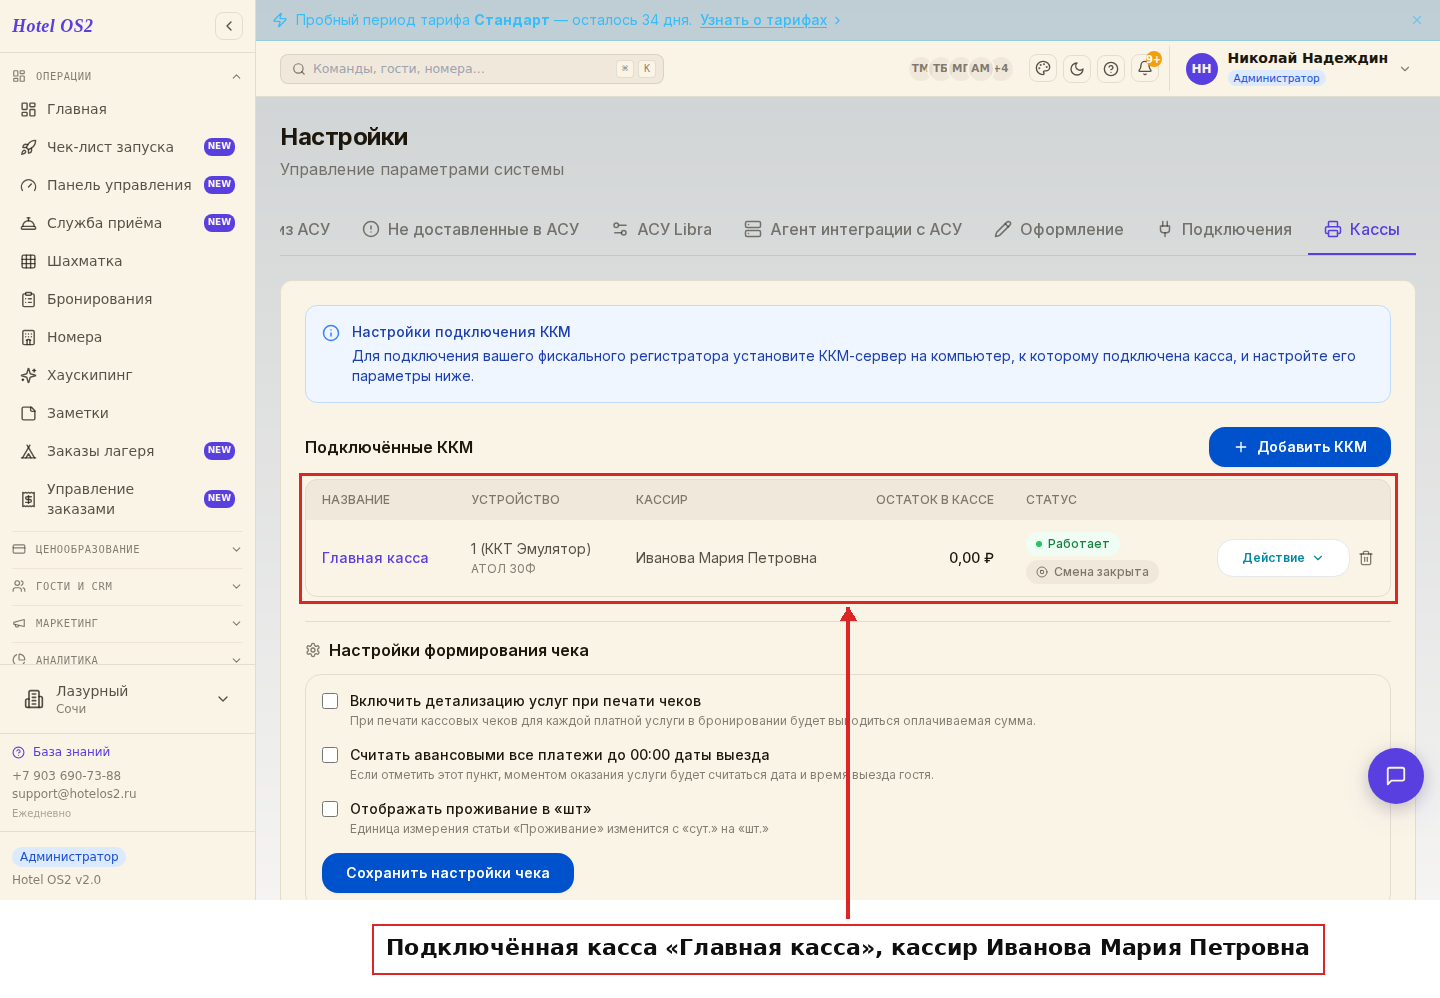Click the cashier name Иванова Мария Петровна
1440x998 pixels.
click(x=726, y=558)
